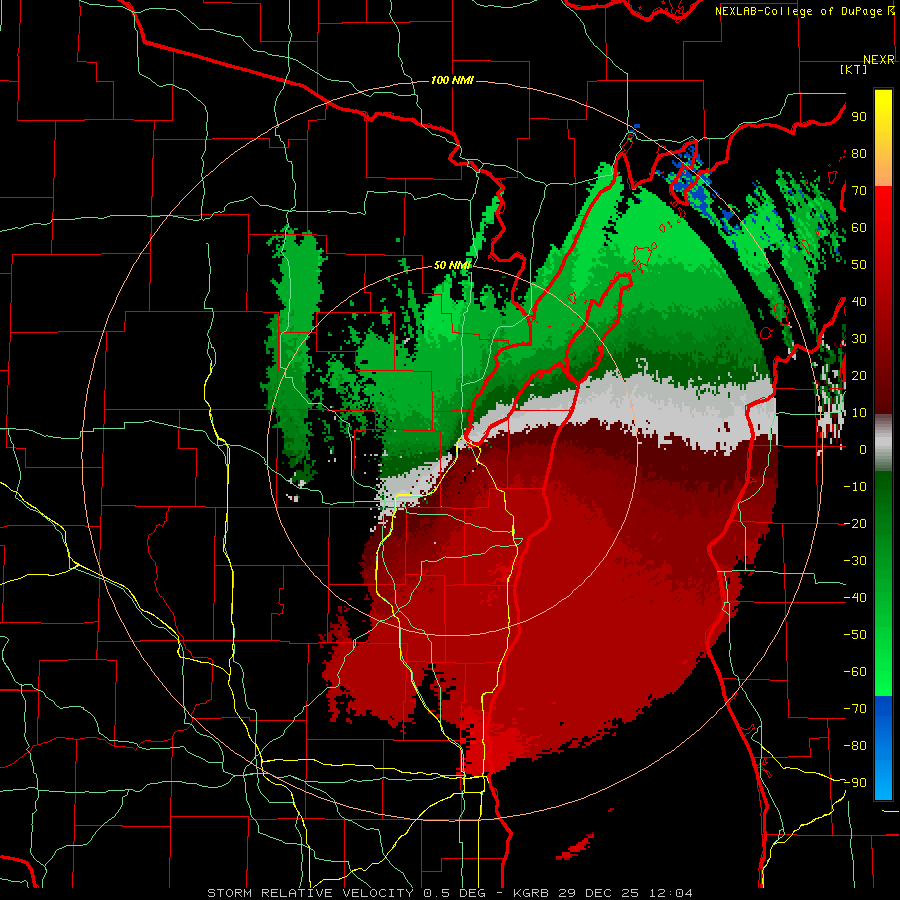The image size is (900, 900).
Task: Pick the blue bottom of the color bar
Action: point(883,747)
